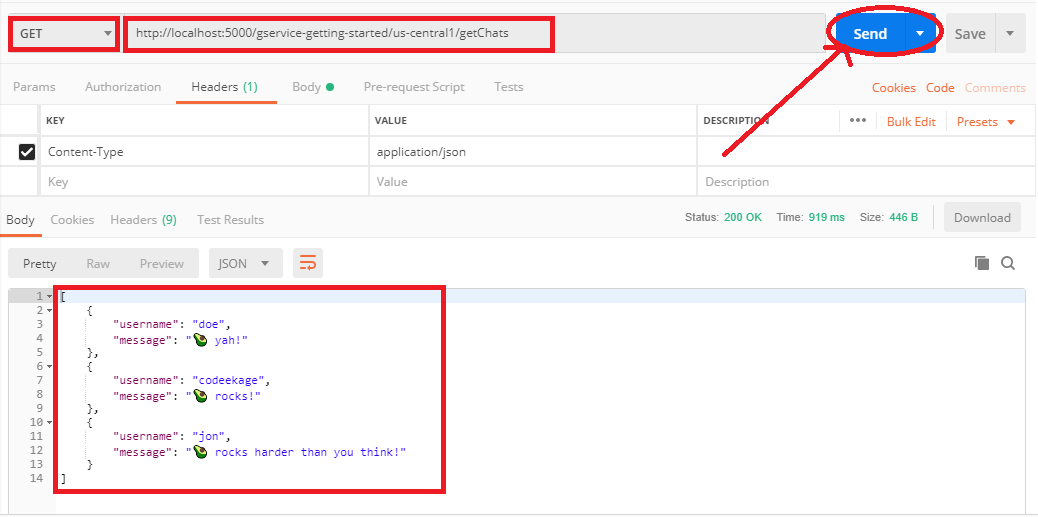Click the 200 OK status text
This screenshot has height=517, width=1038.
743,217
